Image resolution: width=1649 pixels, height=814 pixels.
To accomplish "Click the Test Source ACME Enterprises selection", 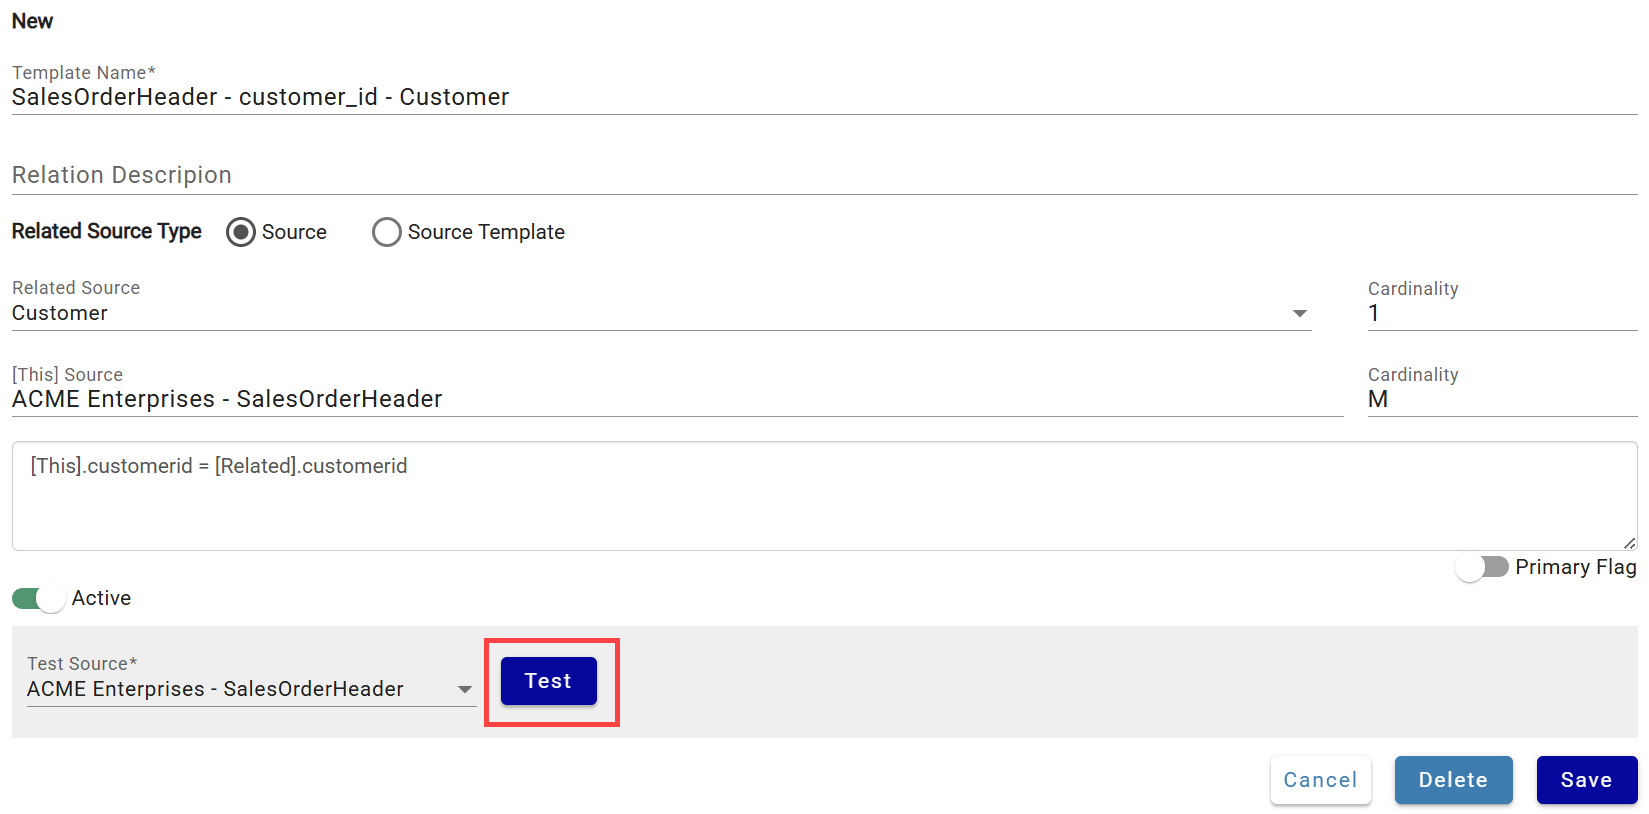I will pos(215,689).
